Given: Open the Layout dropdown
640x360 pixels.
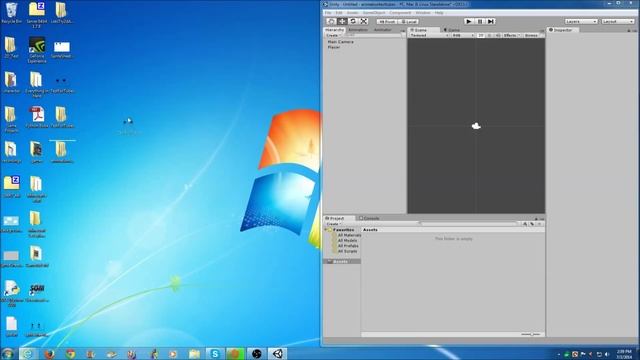Looking at the screenshot, I should 618,21.
